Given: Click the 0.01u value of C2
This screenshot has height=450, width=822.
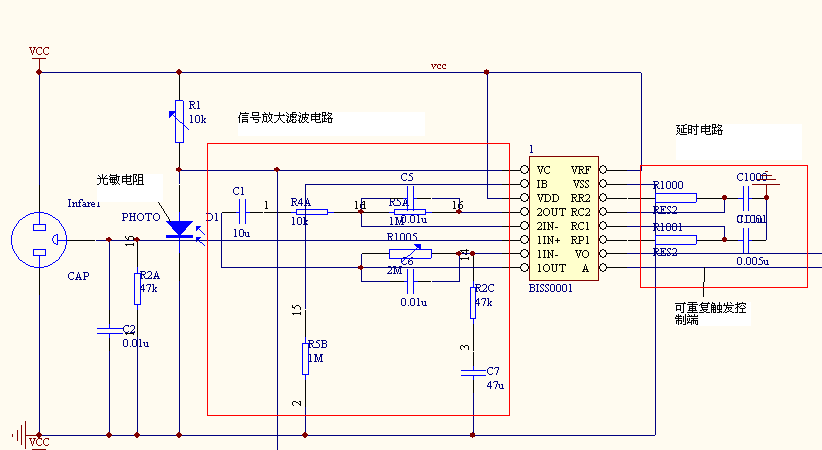Looking at the screenshot, I should pos(136,344).
